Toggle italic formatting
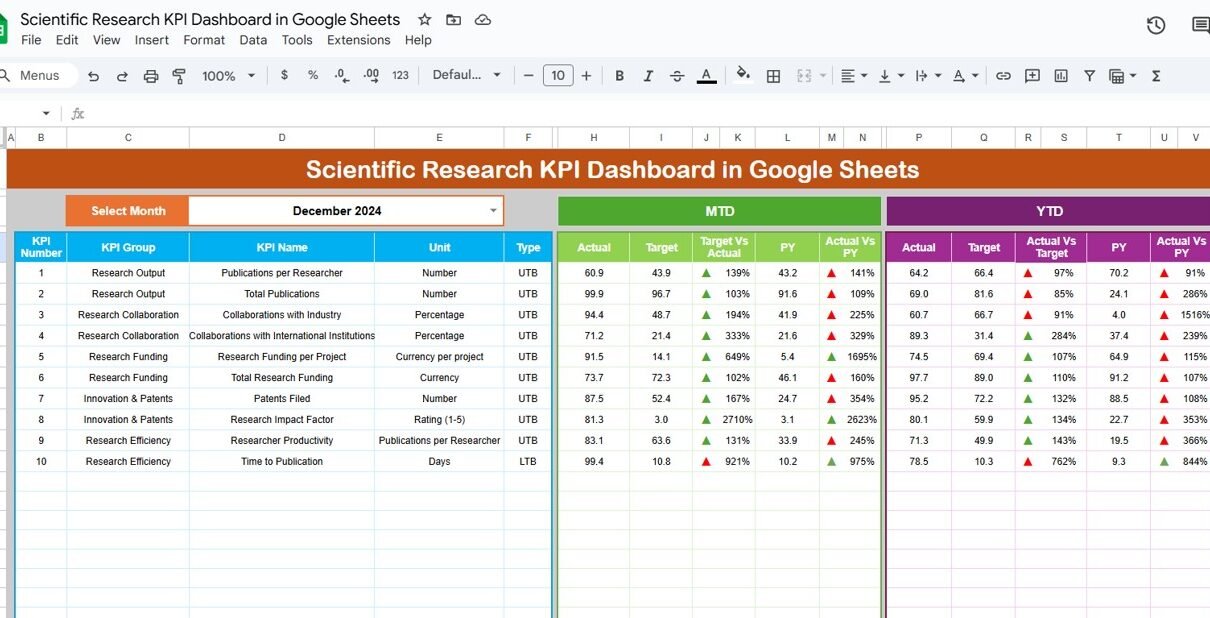The height and width of the screenshot is (618, 1210). [648, 76]
